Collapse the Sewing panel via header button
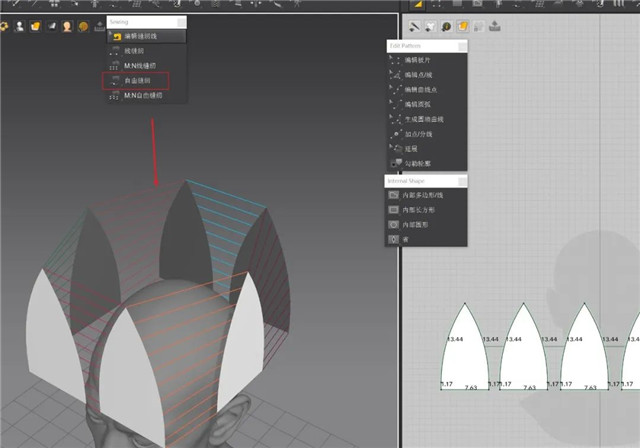This screenshot has width=640, height=448. point(181,21)
